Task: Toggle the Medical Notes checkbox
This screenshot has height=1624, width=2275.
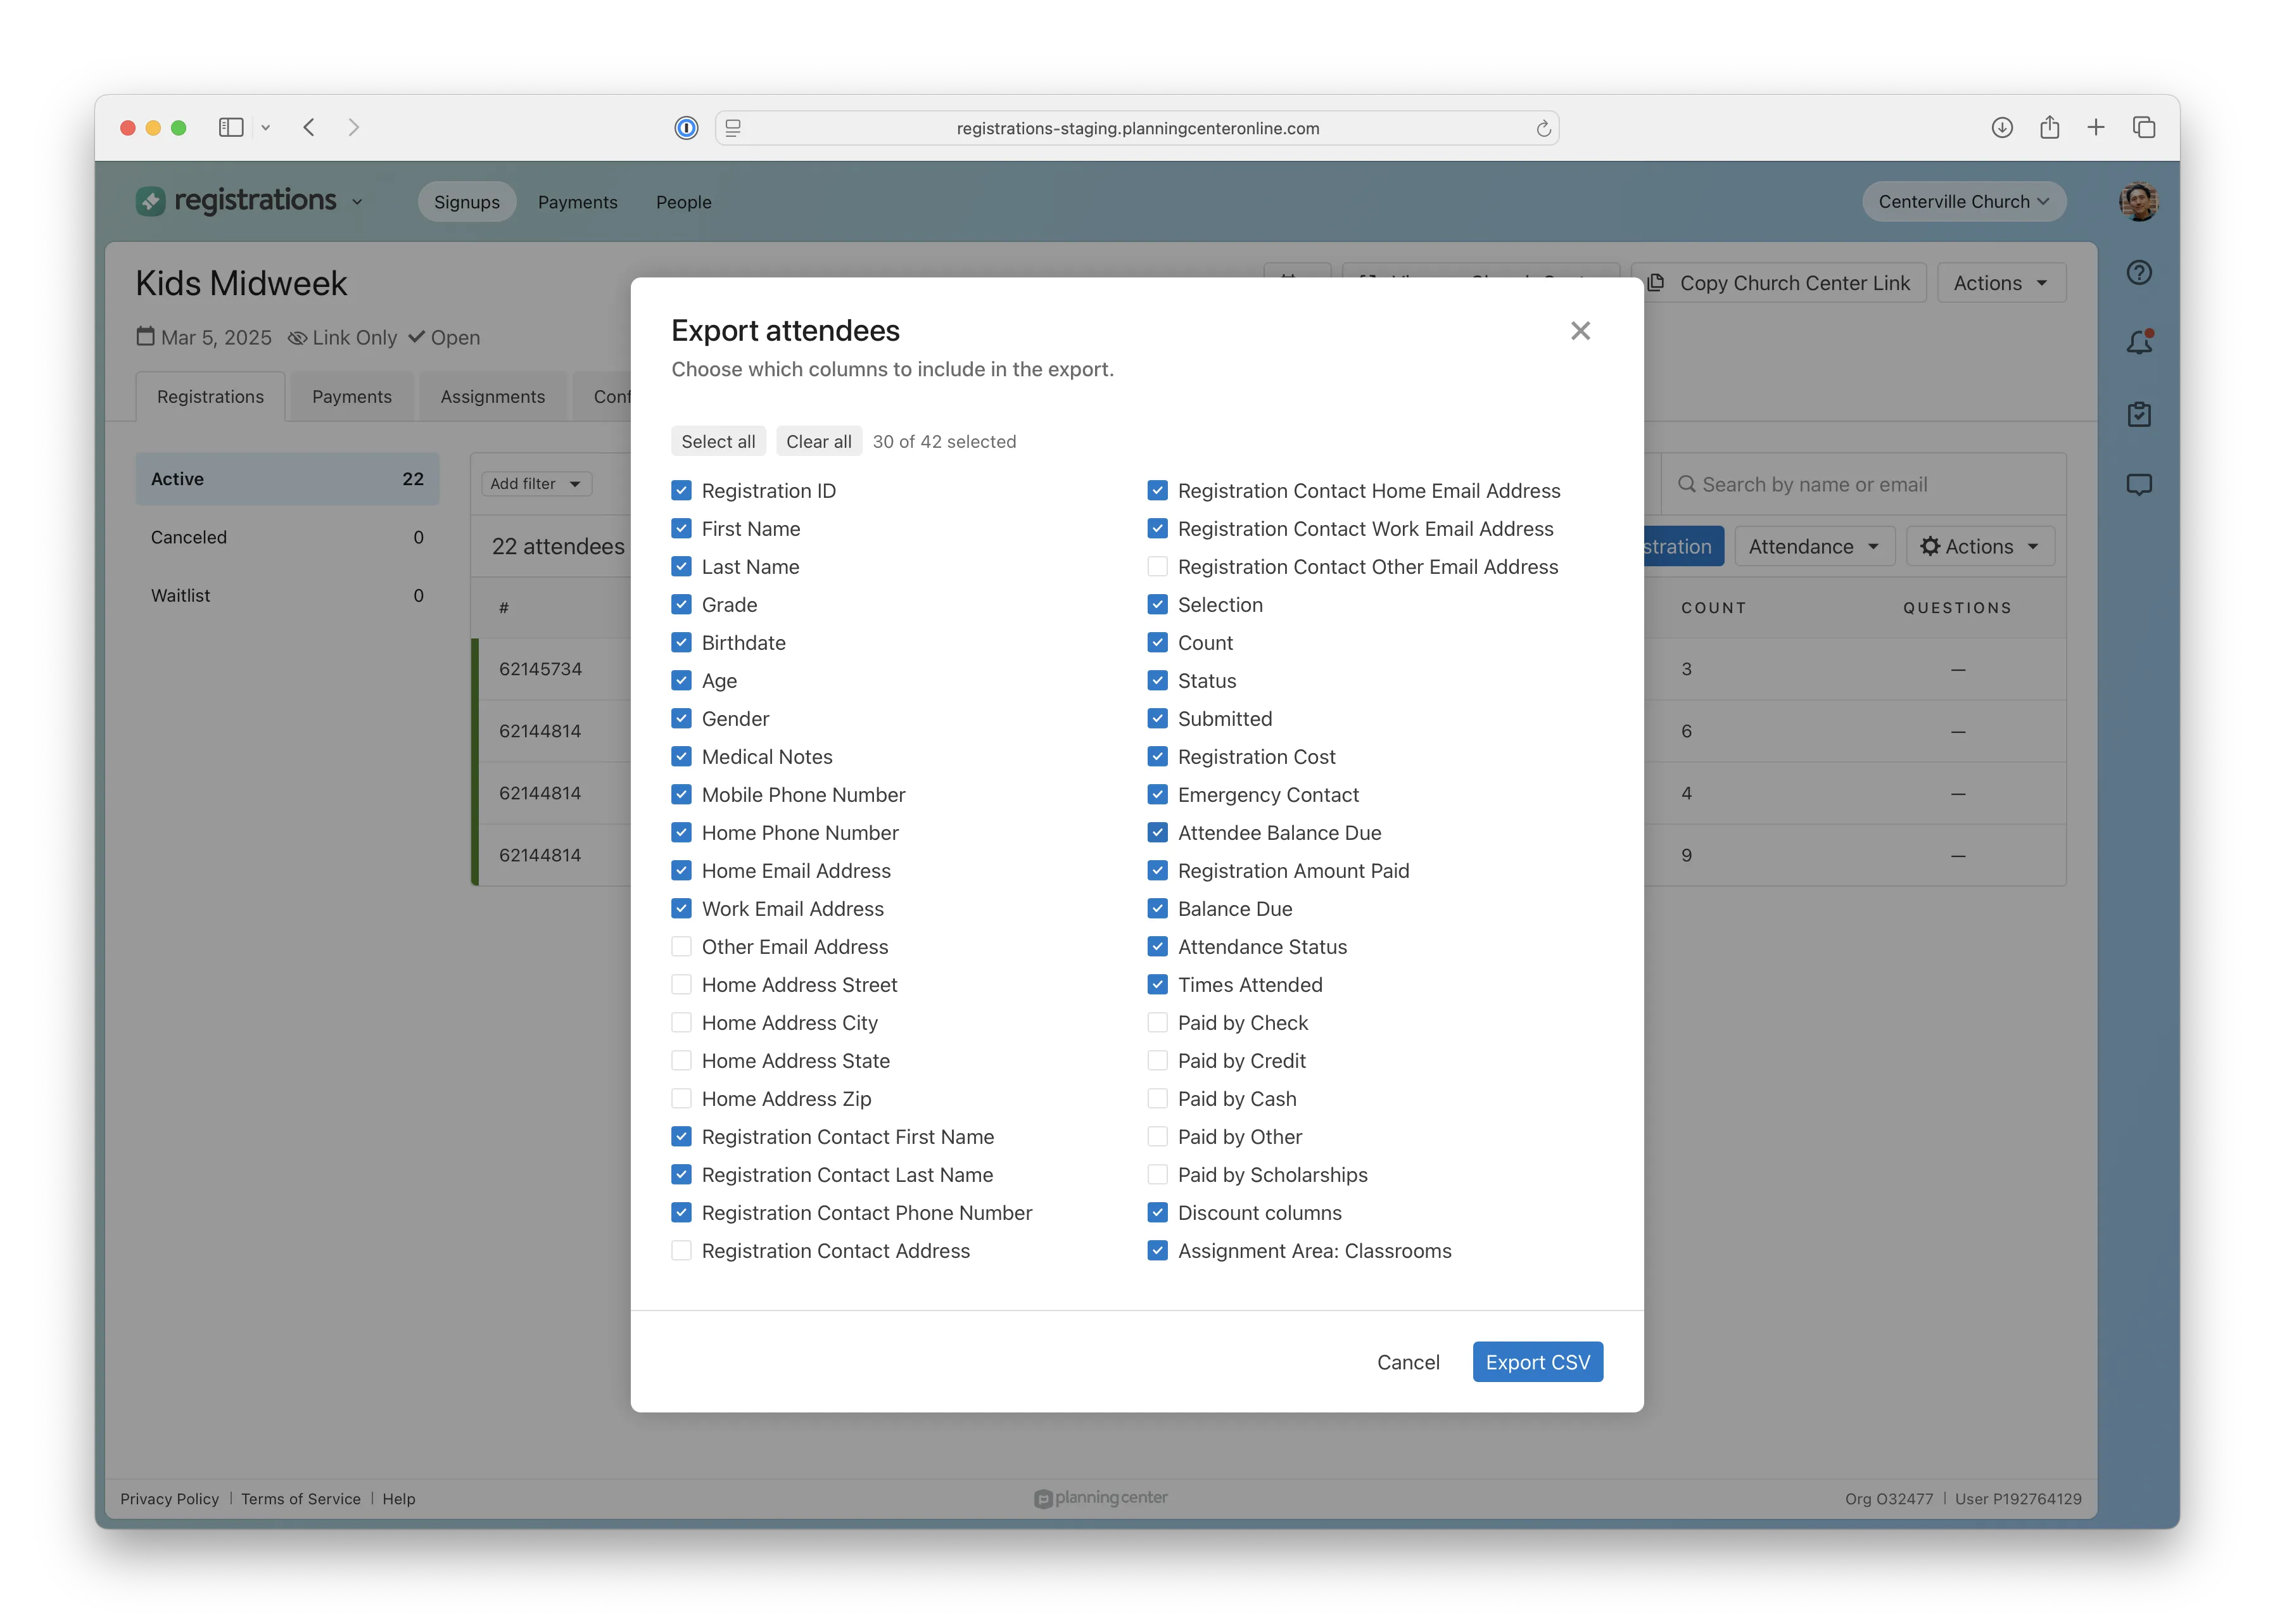Action: [681, 756]
